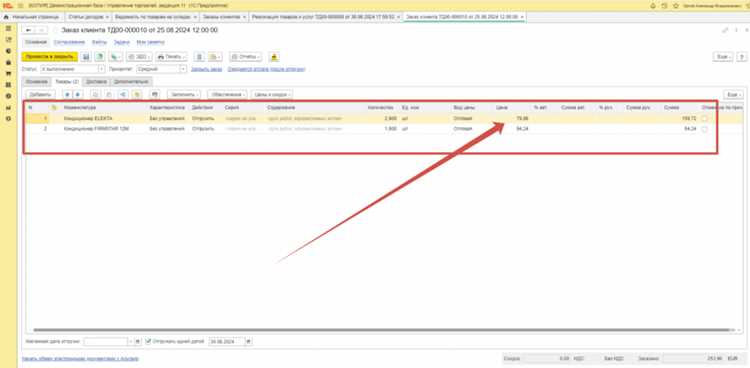Click the Добавить button
The width and height of the screenshot is (750, 368).
click(40, 95)
